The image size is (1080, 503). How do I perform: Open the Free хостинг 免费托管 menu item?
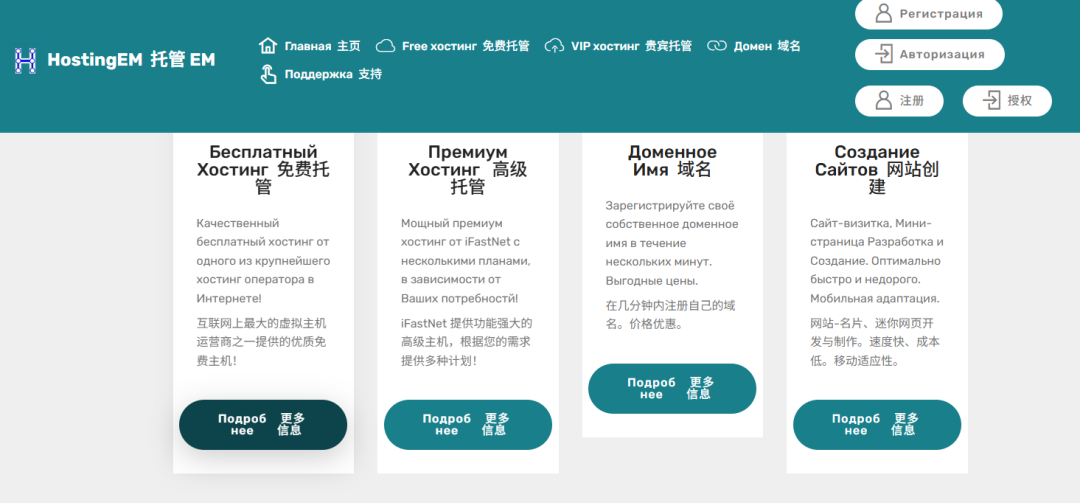point(453,46)
